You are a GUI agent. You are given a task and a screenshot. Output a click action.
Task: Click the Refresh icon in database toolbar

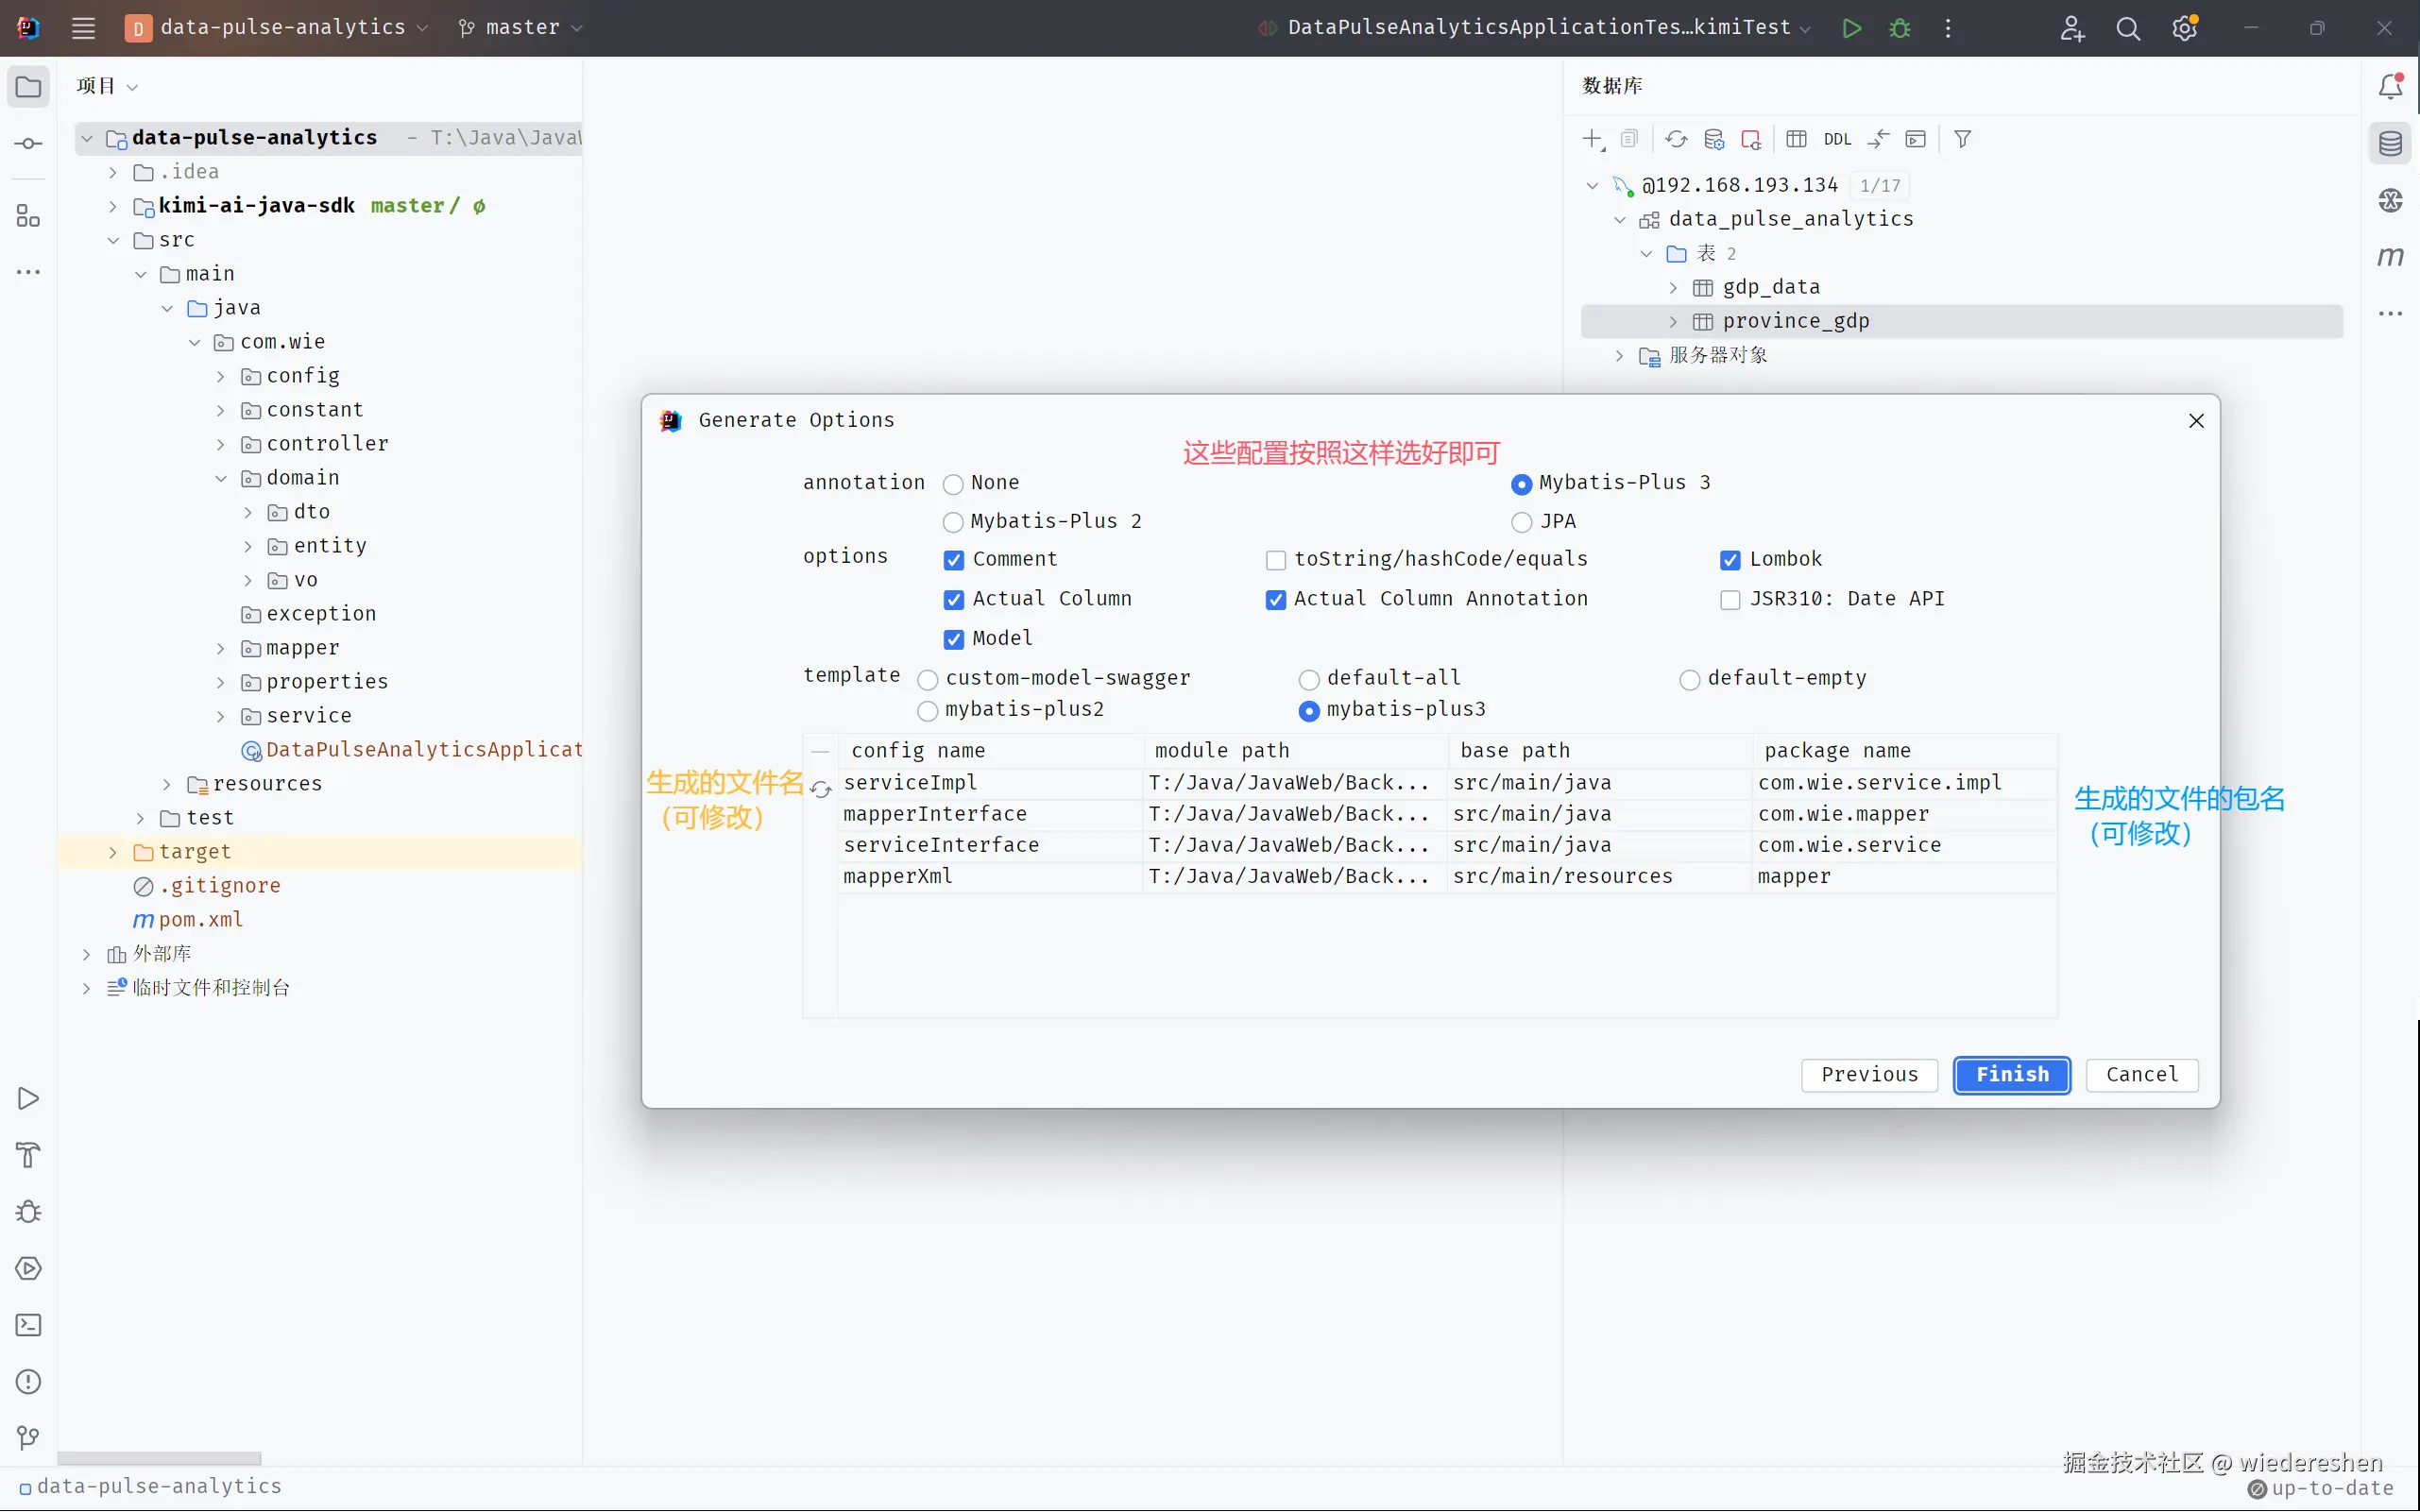coord(1676,139)
